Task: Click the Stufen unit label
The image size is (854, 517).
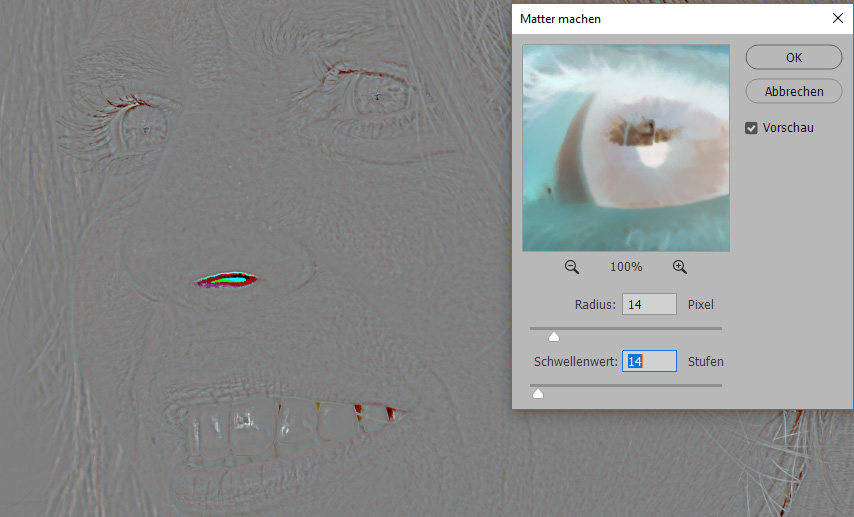Action: pos(705,361)
